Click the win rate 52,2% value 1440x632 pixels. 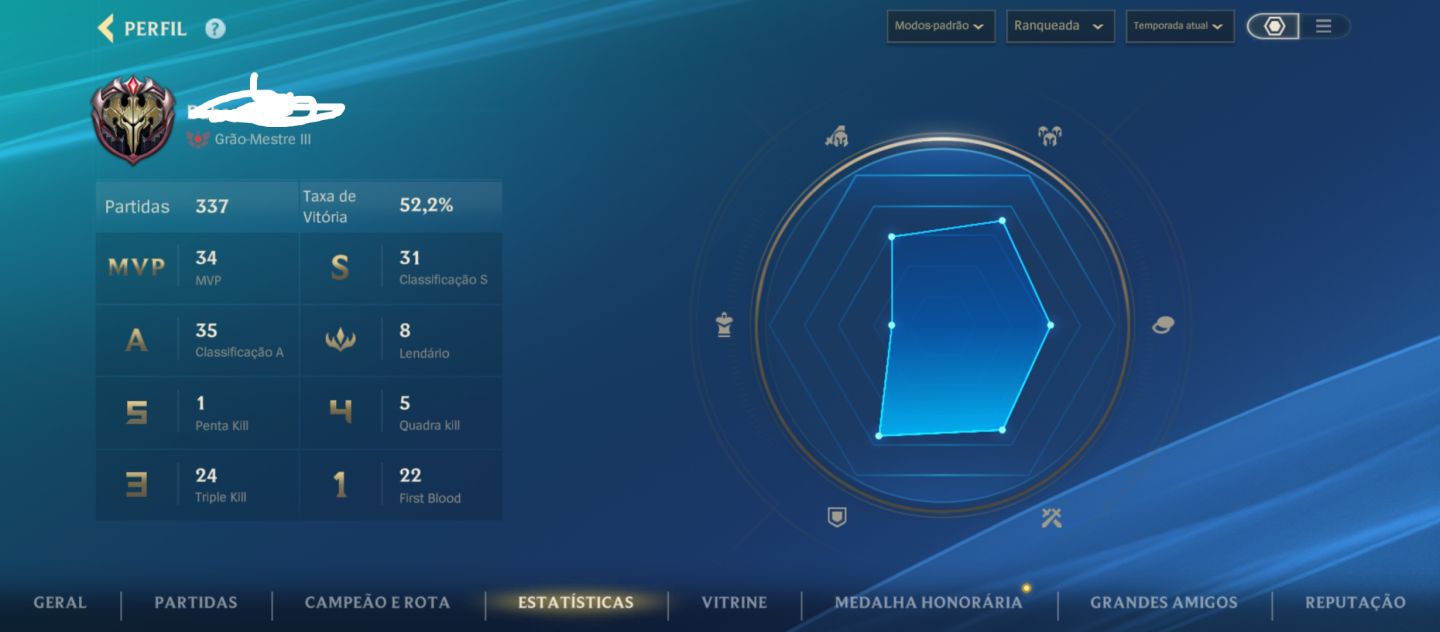coord(426,205)
